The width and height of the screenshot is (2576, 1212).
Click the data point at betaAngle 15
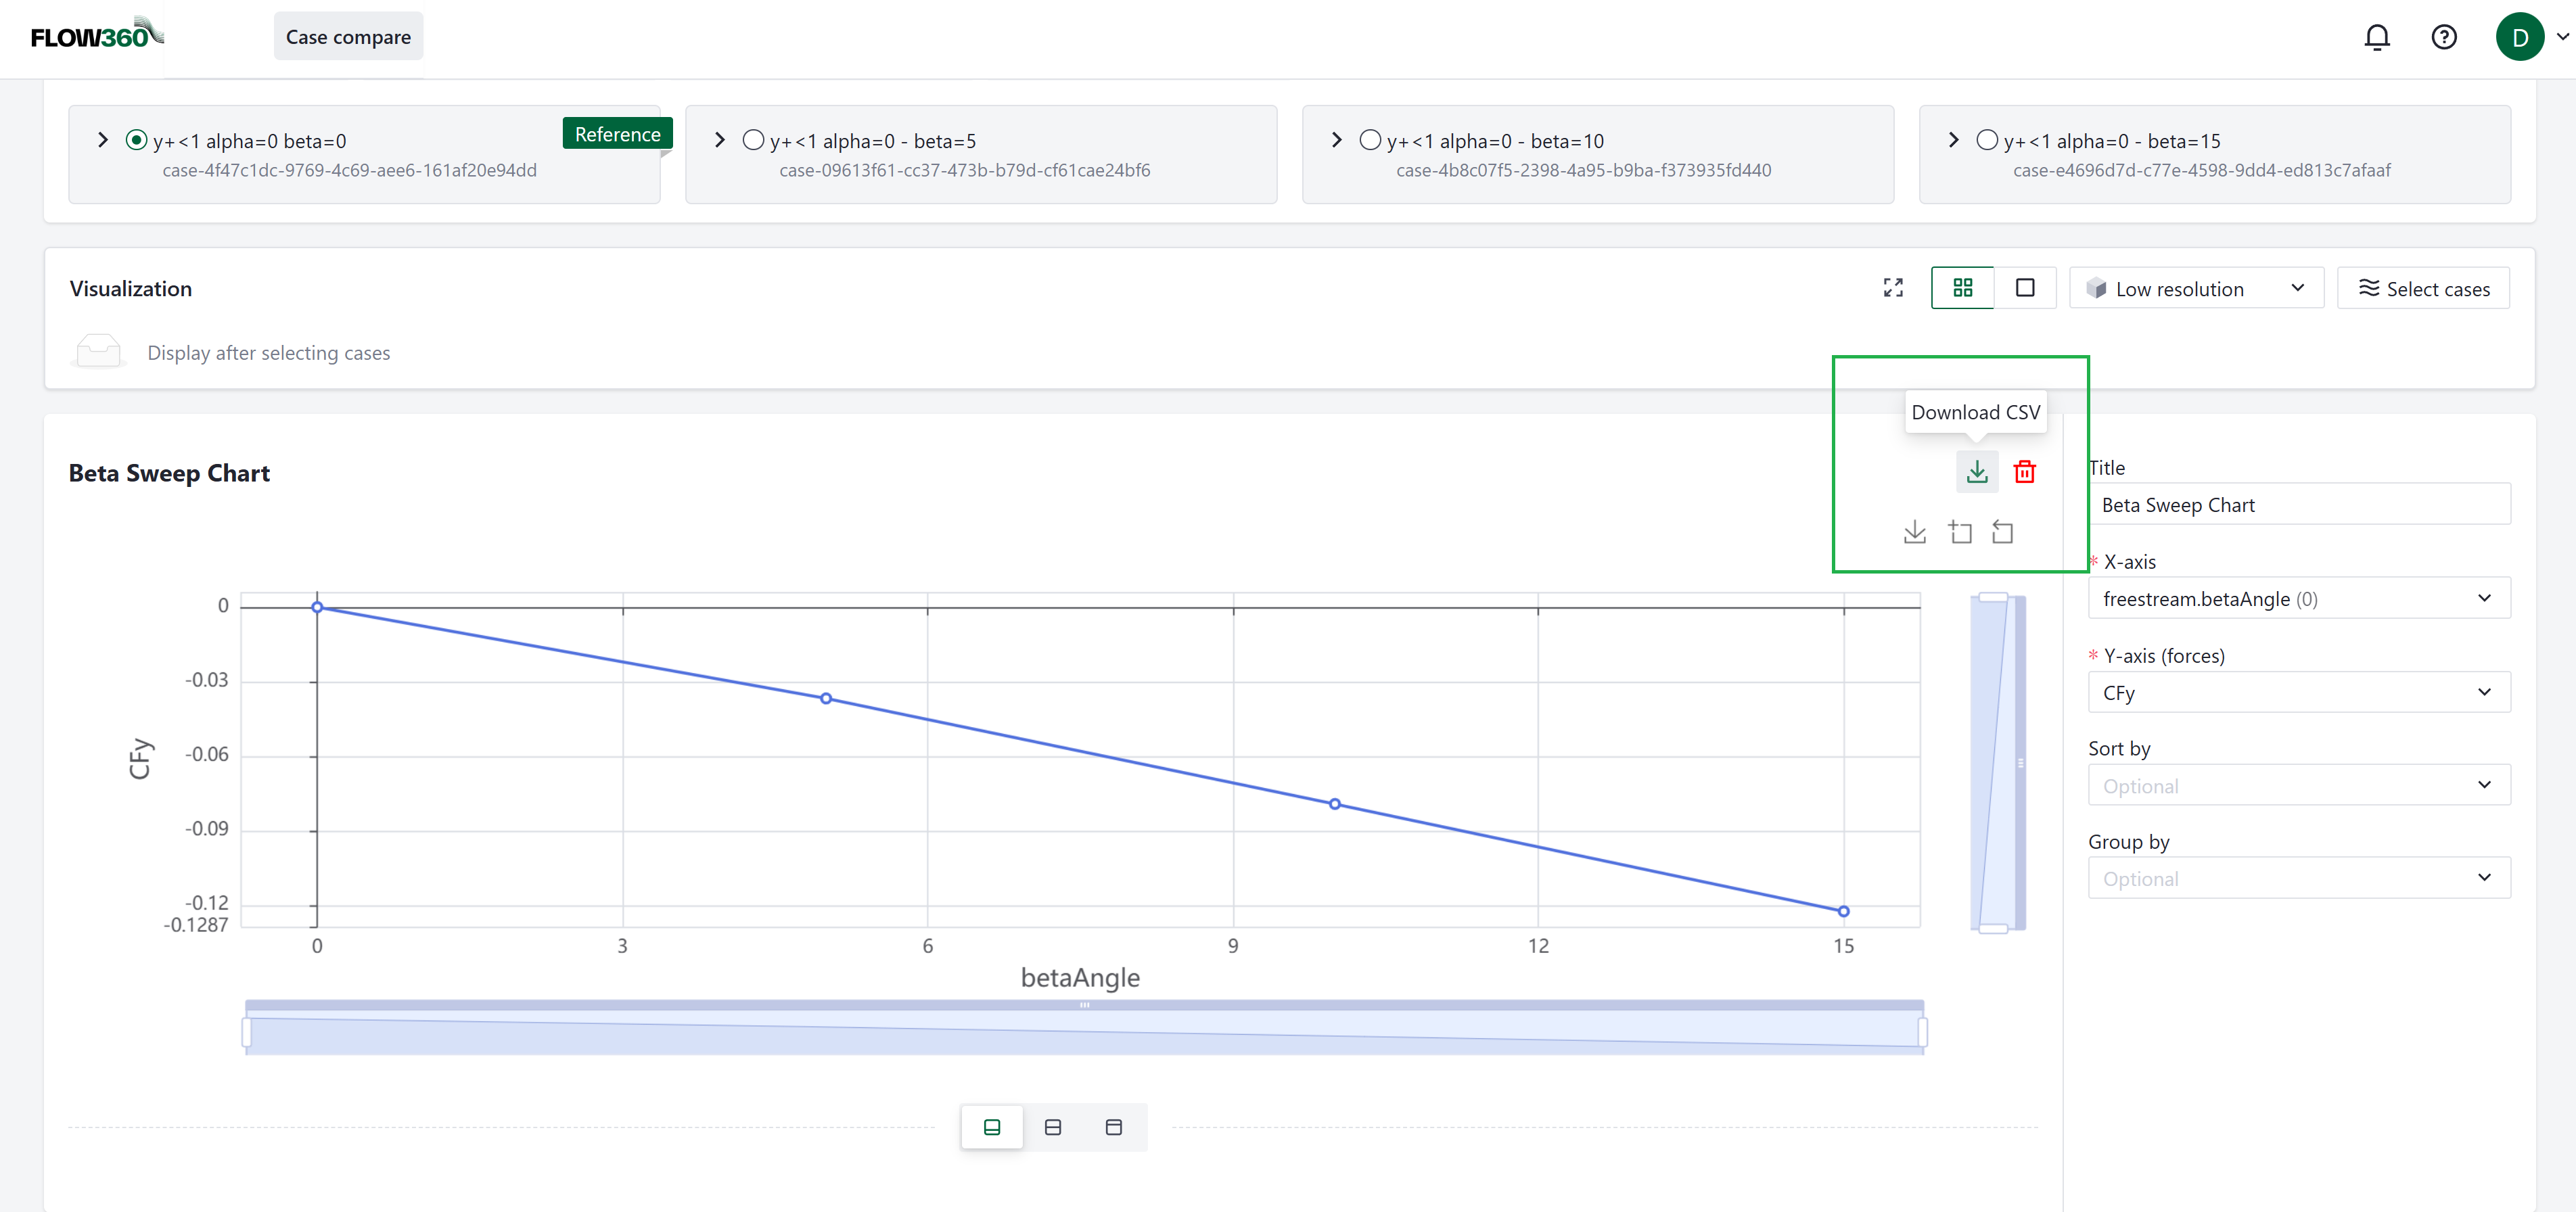pos(1843,911)
